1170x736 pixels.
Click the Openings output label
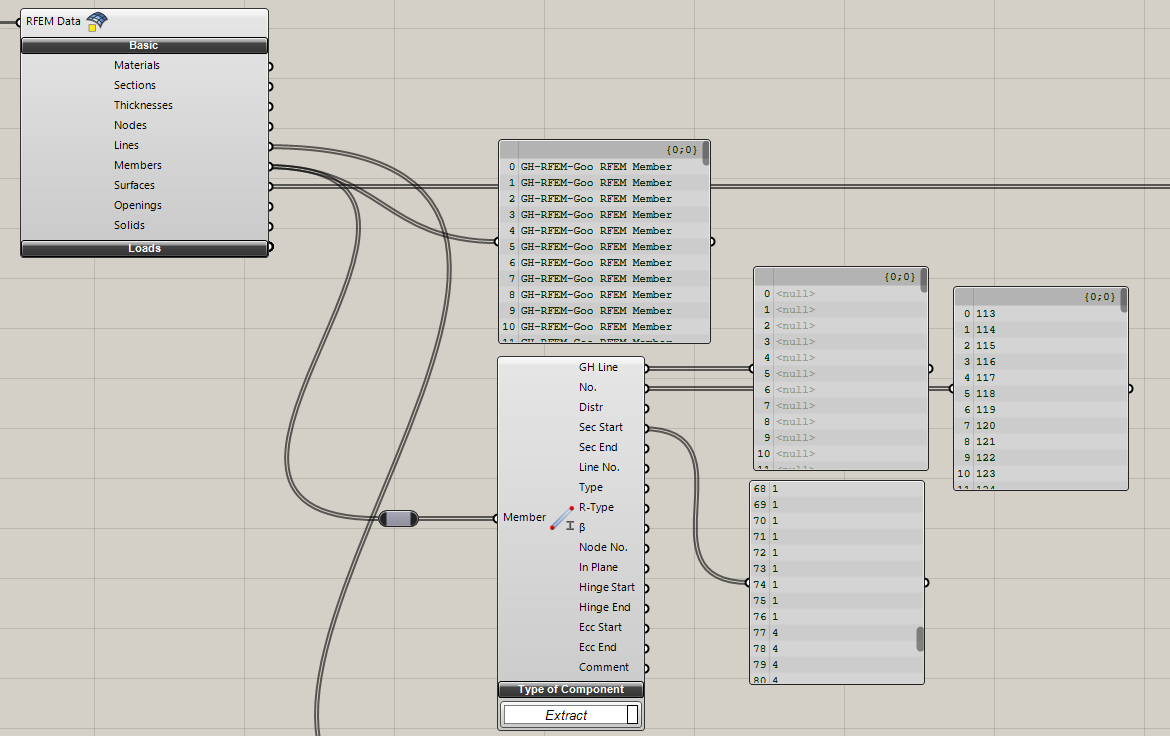[x=138, y=205]
